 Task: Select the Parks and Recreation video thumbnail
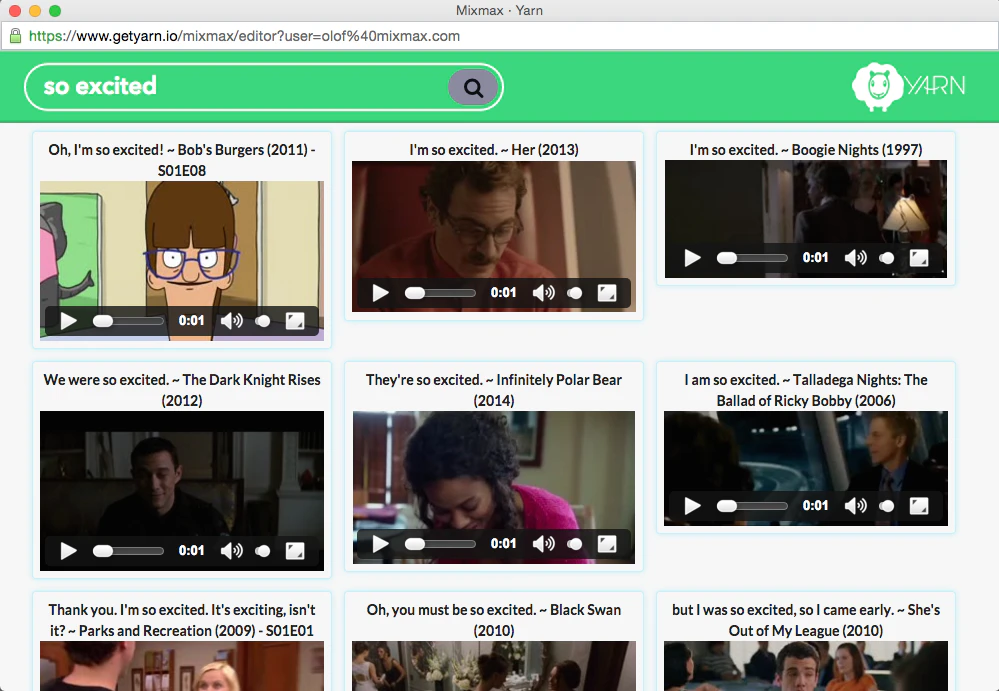(x=182, y=666)
